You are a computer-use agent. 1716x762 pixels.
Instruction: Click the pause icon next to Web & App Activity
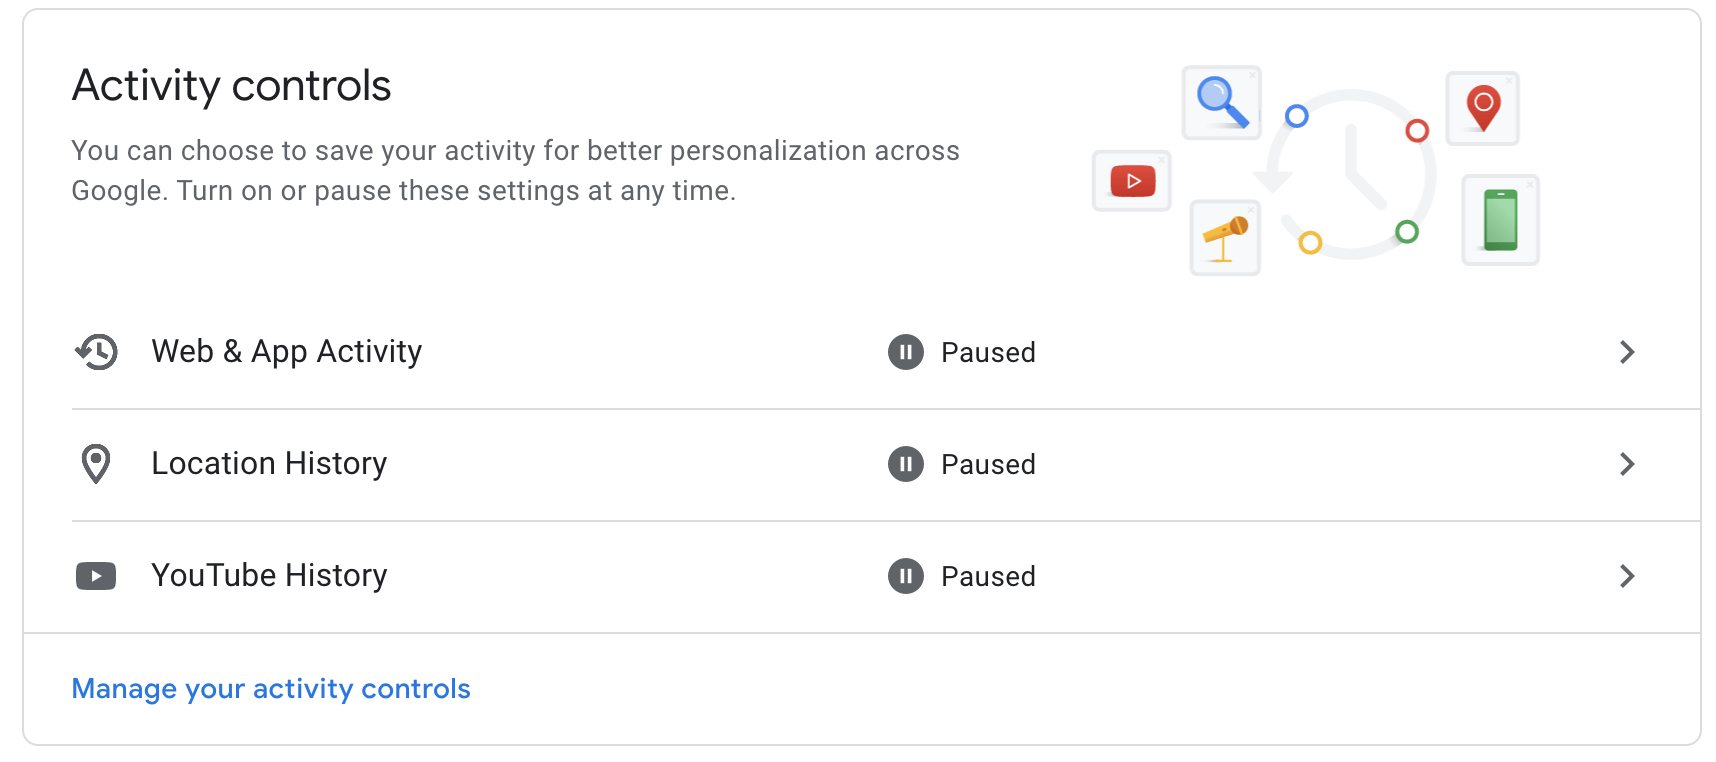[906, 352]
